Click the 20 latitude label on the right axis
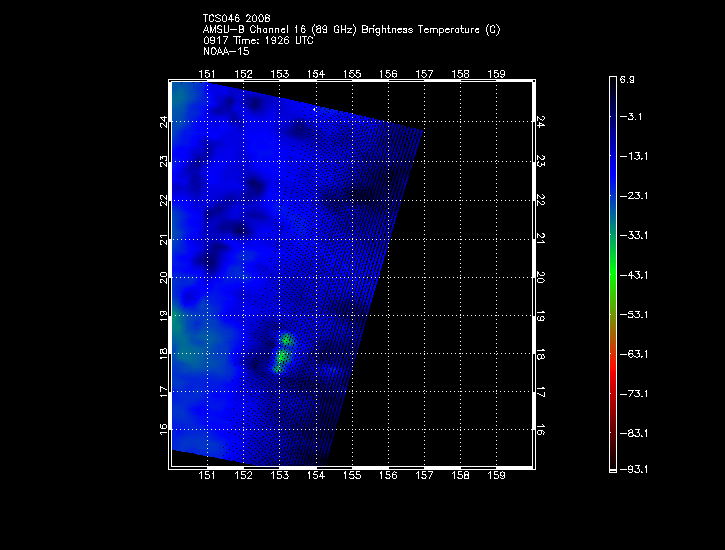This screenshot has width=725, height=550. [540, 277]
